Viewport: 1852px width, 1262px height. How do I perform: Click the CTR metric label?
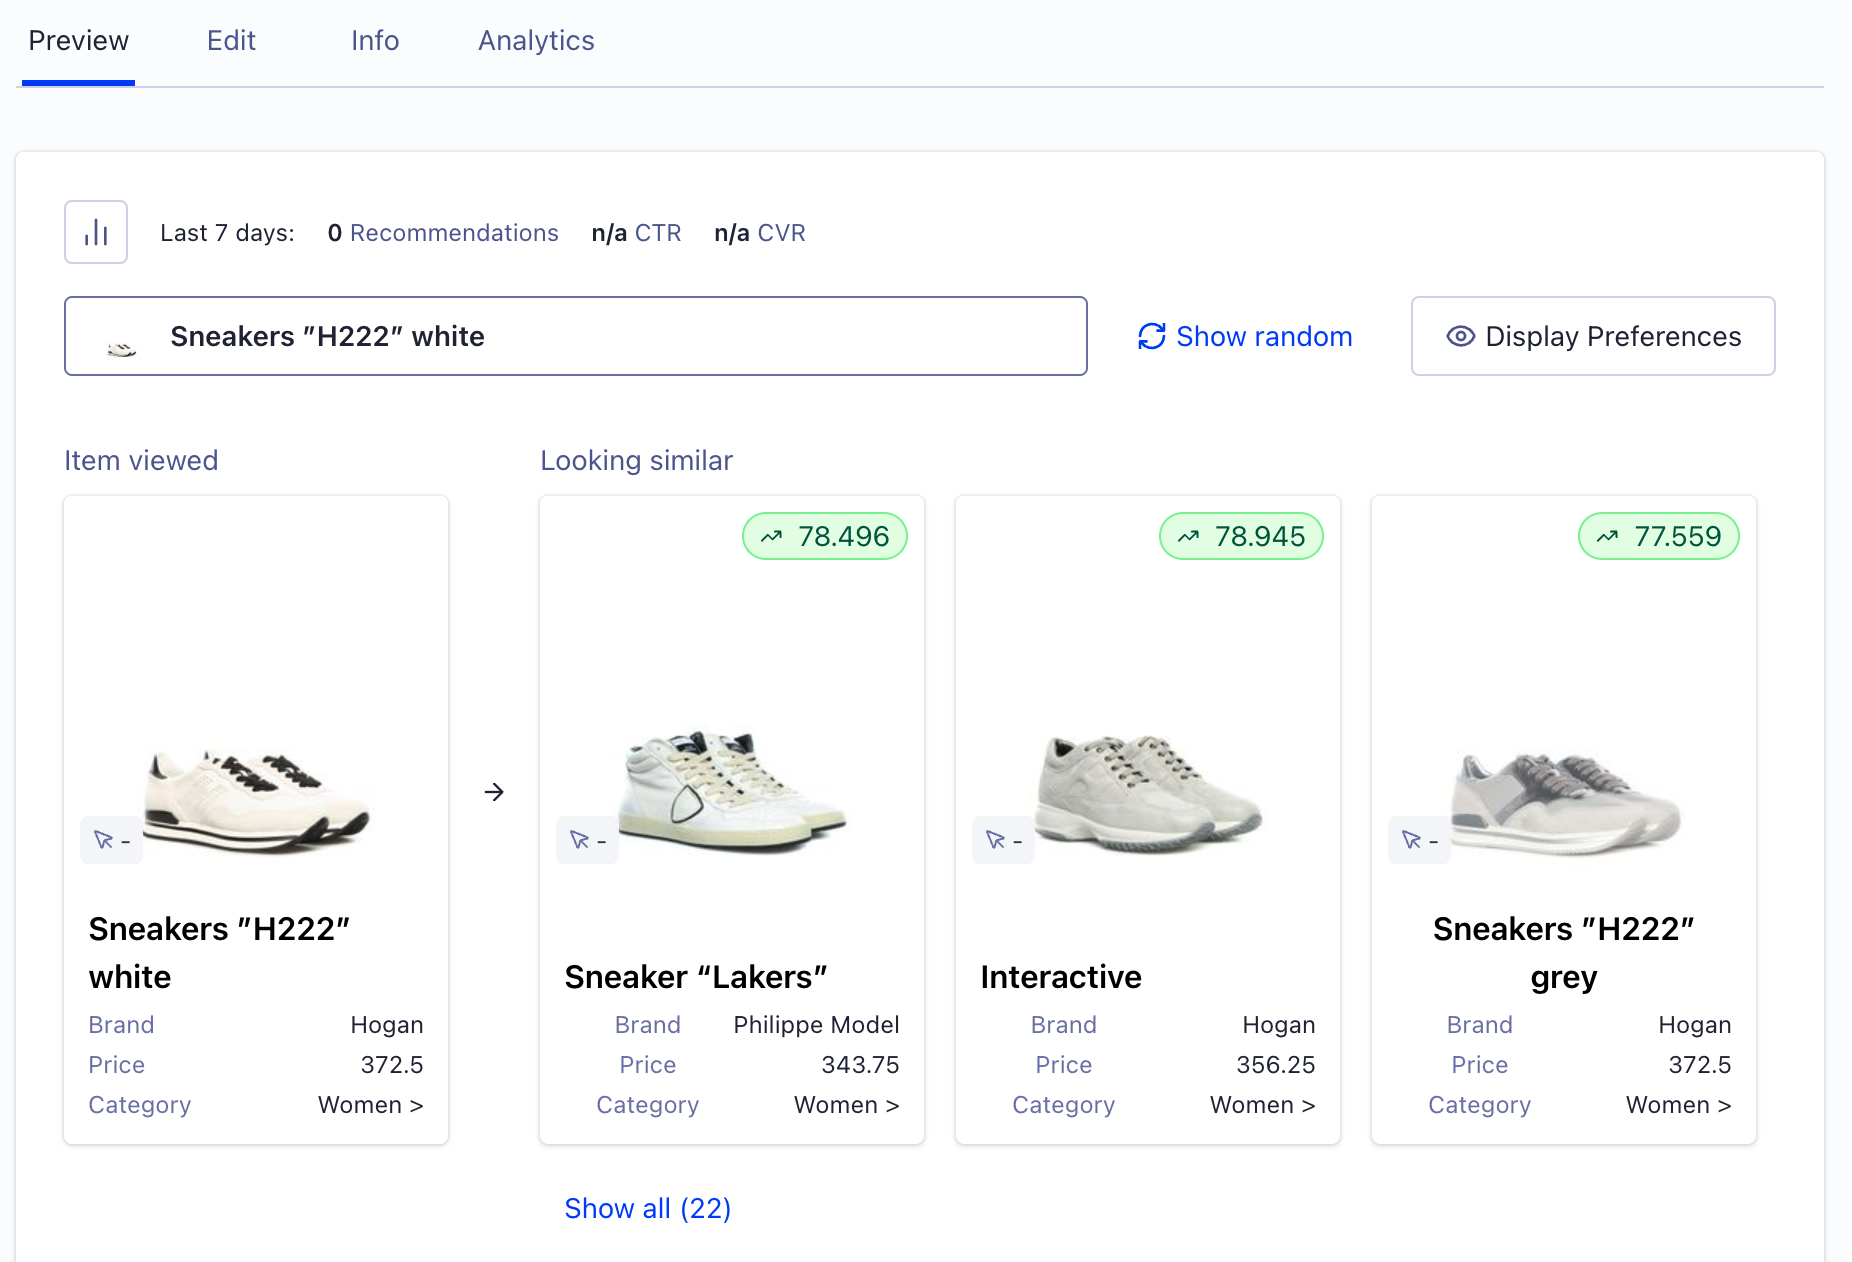(x=658, y=233)
